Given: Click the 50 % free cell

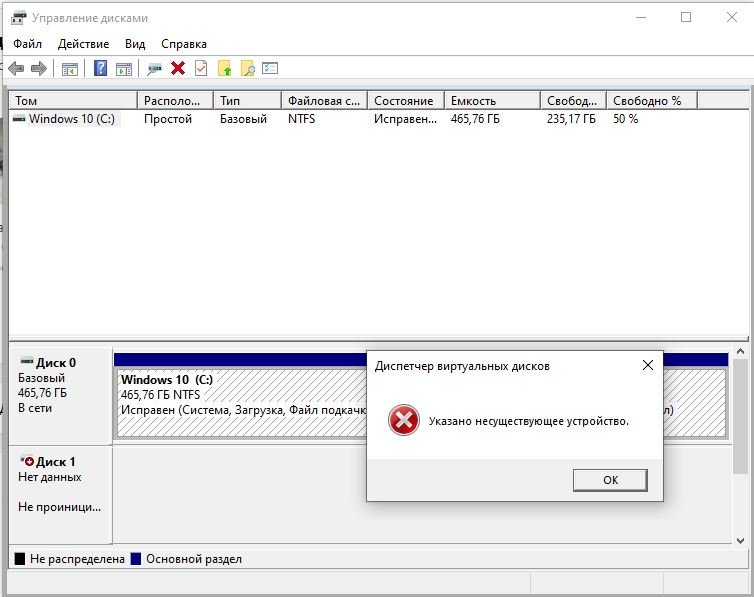Looking at the screenshot, I should point(625,119).
